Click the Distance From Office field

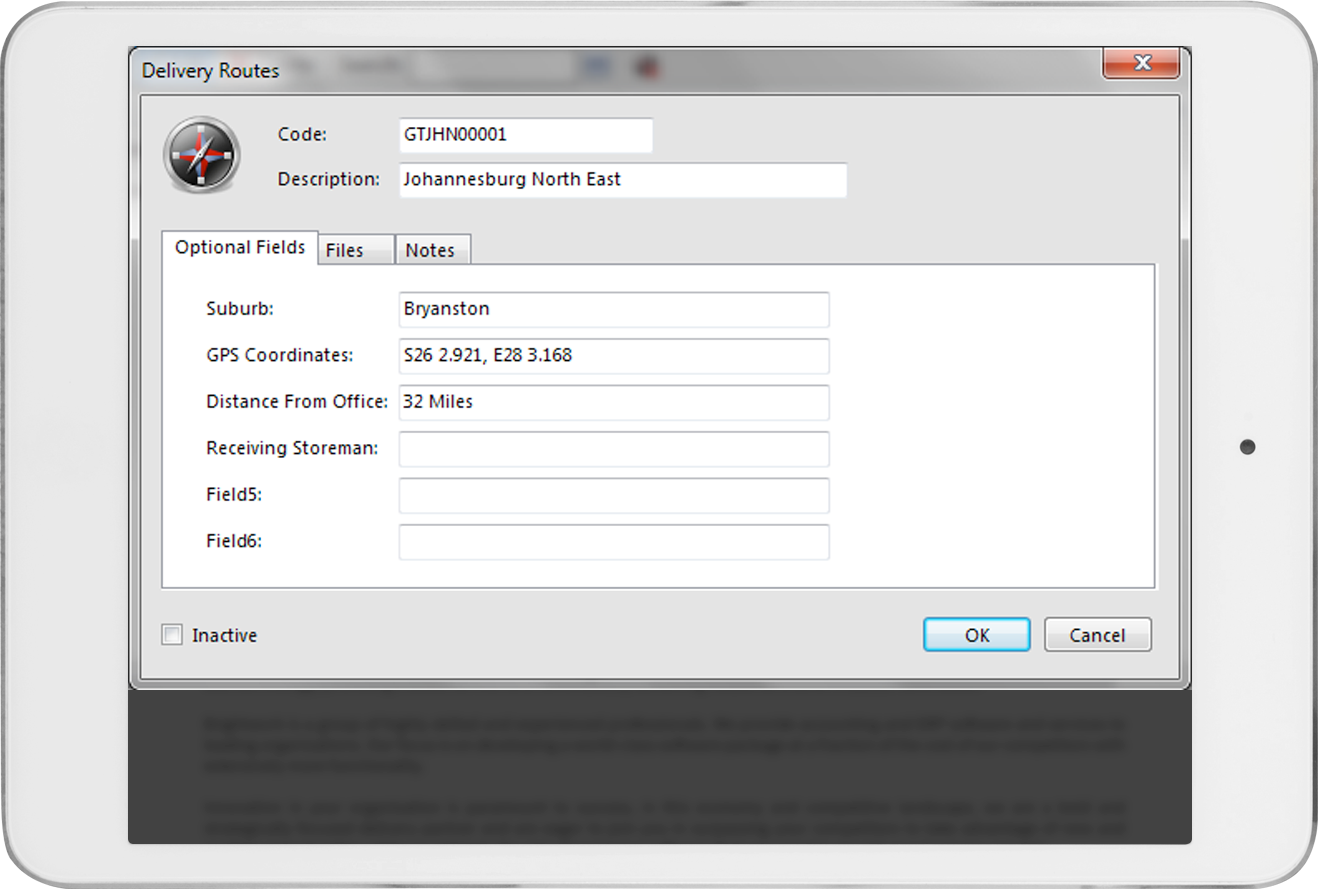tap(613, 402)
